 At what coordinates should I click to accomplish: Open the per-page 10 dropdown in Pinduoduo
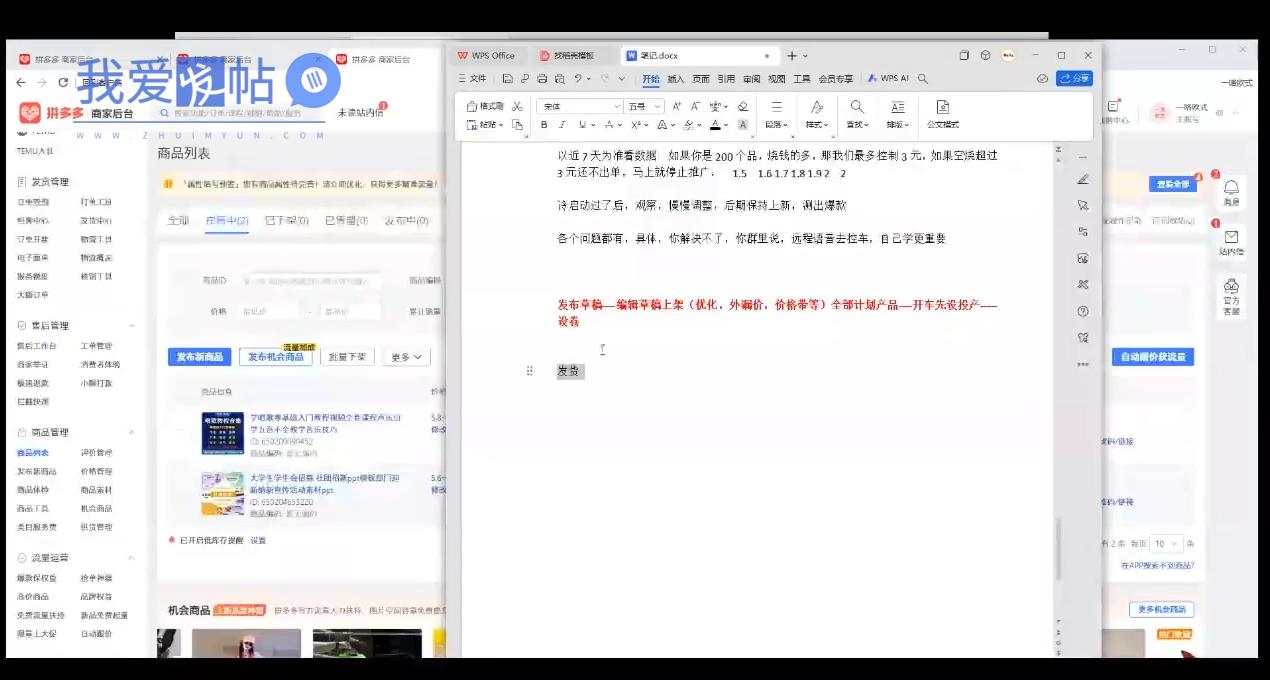pyautogui.click(x=1165, y=544)
